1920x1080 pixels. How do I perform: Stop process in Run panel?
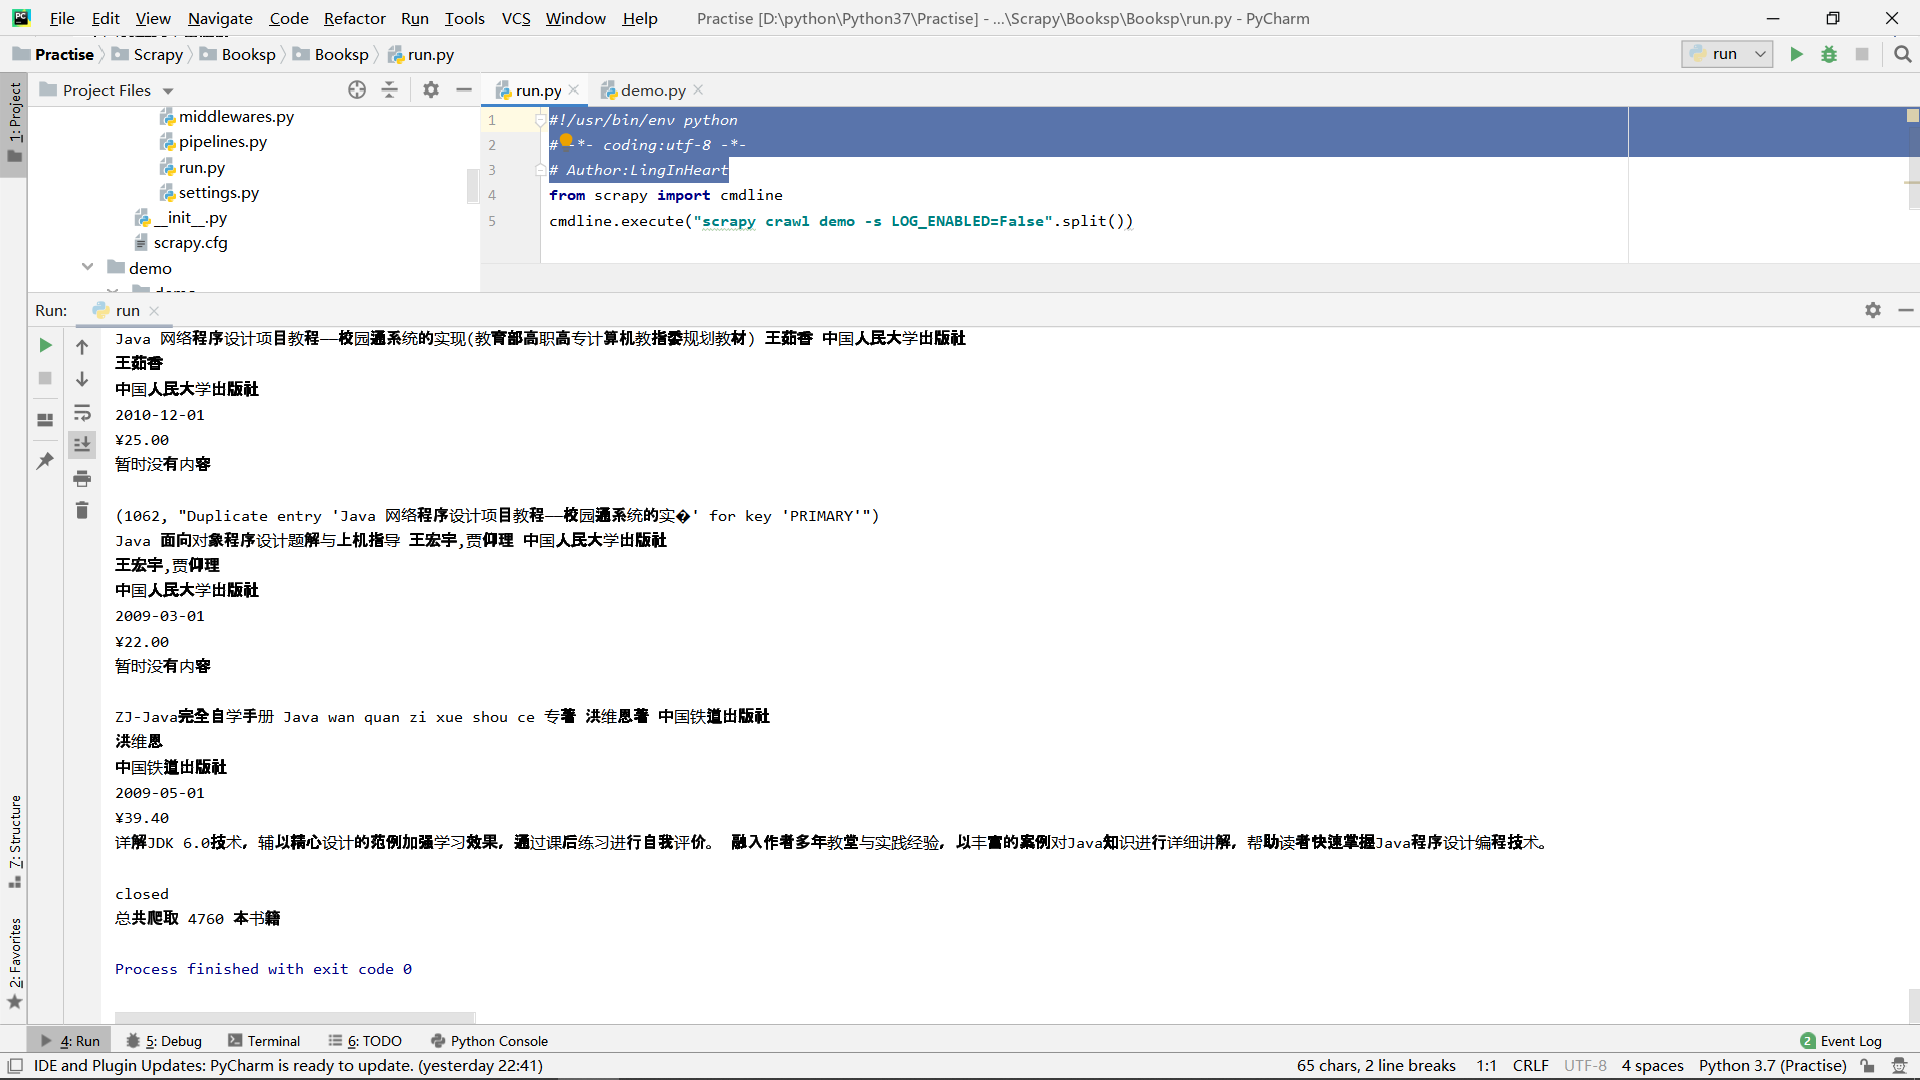(45, 378)
